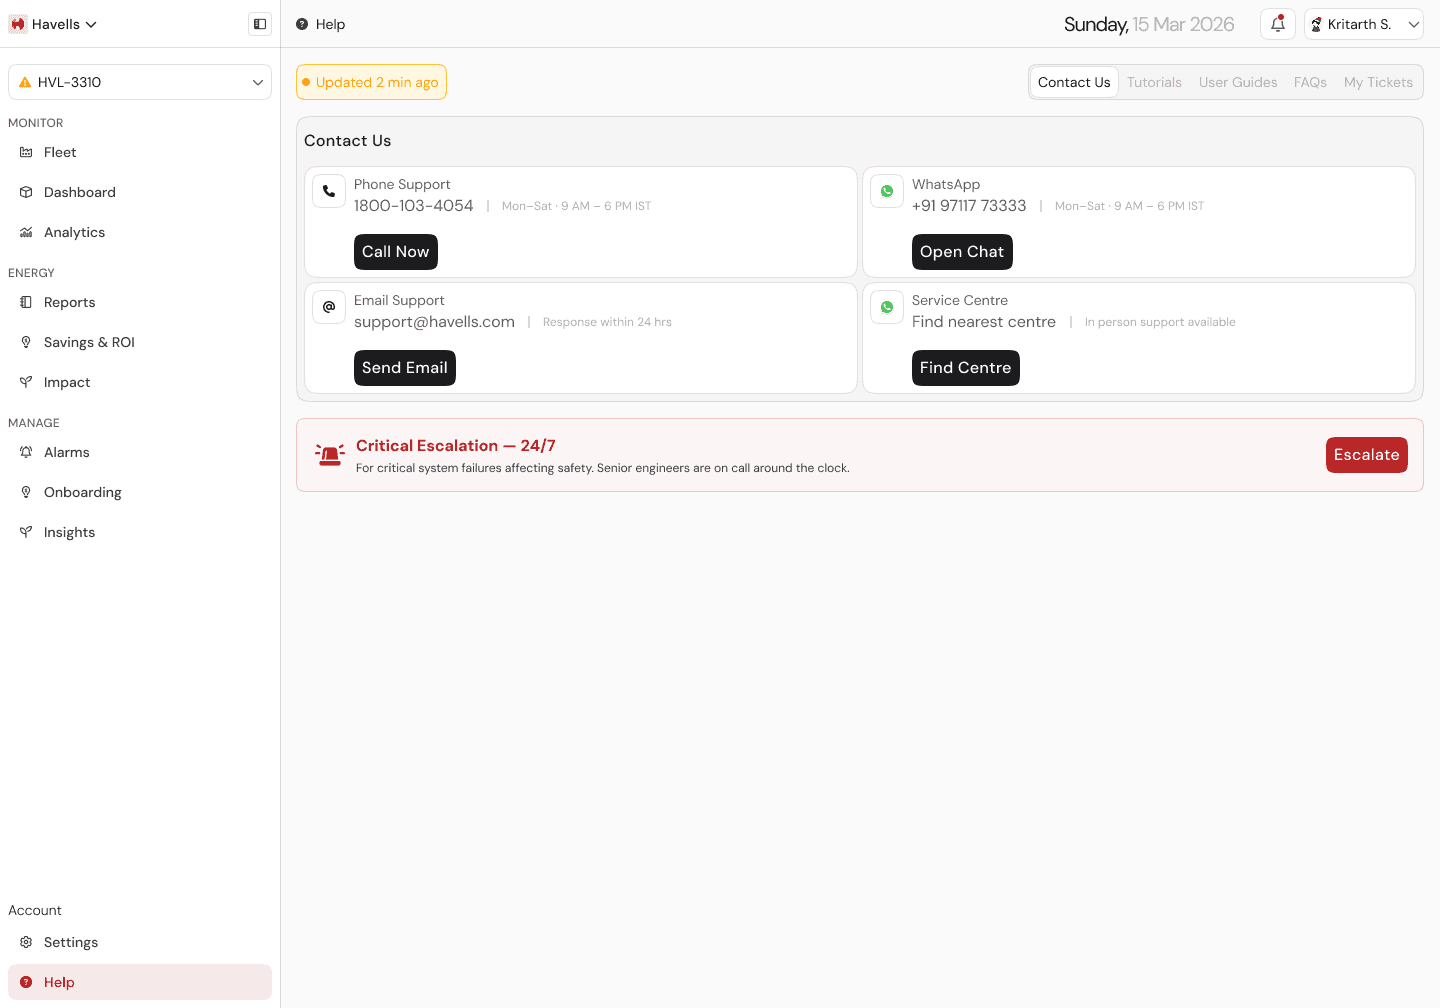
Task: Click the Kritarth S. avatar icon
Action: click(1317, 24)
